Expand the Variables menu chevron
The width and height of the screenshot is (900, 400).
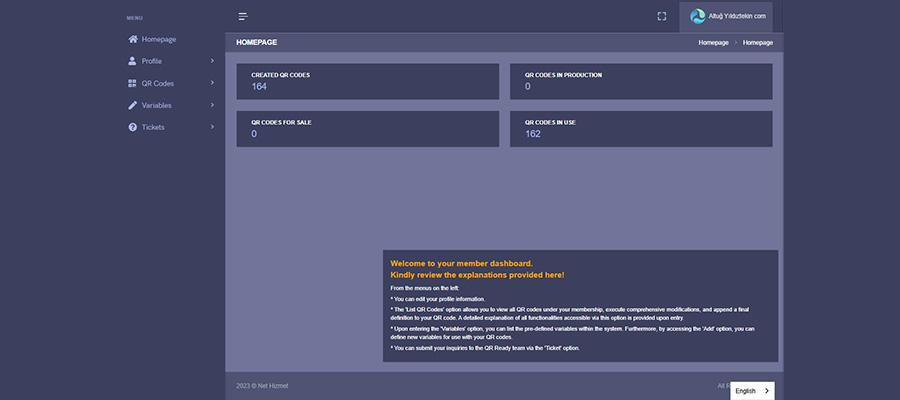tap(212, 105)
